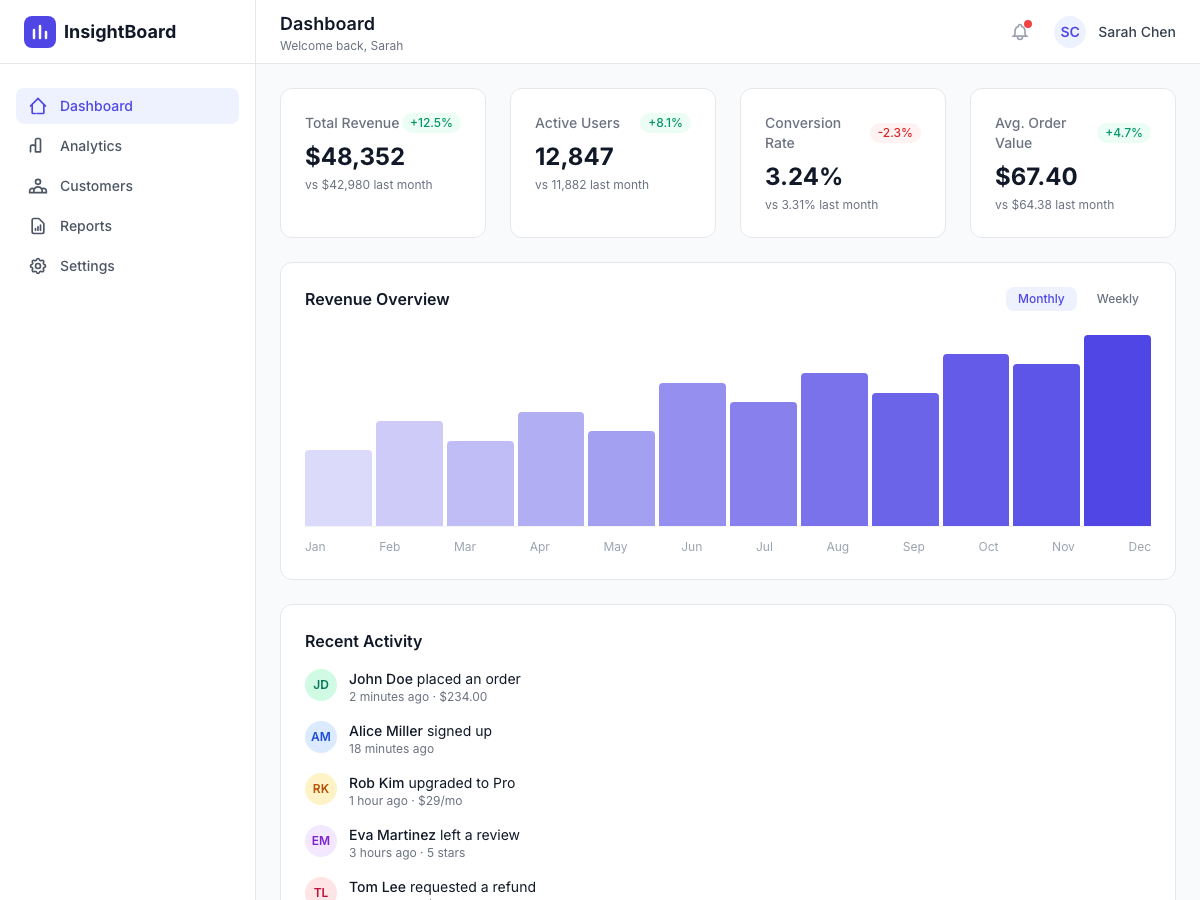Screen dimensions: 1200x900
Task: Click the +8.1% active users badge
Action: coord(665,123)
